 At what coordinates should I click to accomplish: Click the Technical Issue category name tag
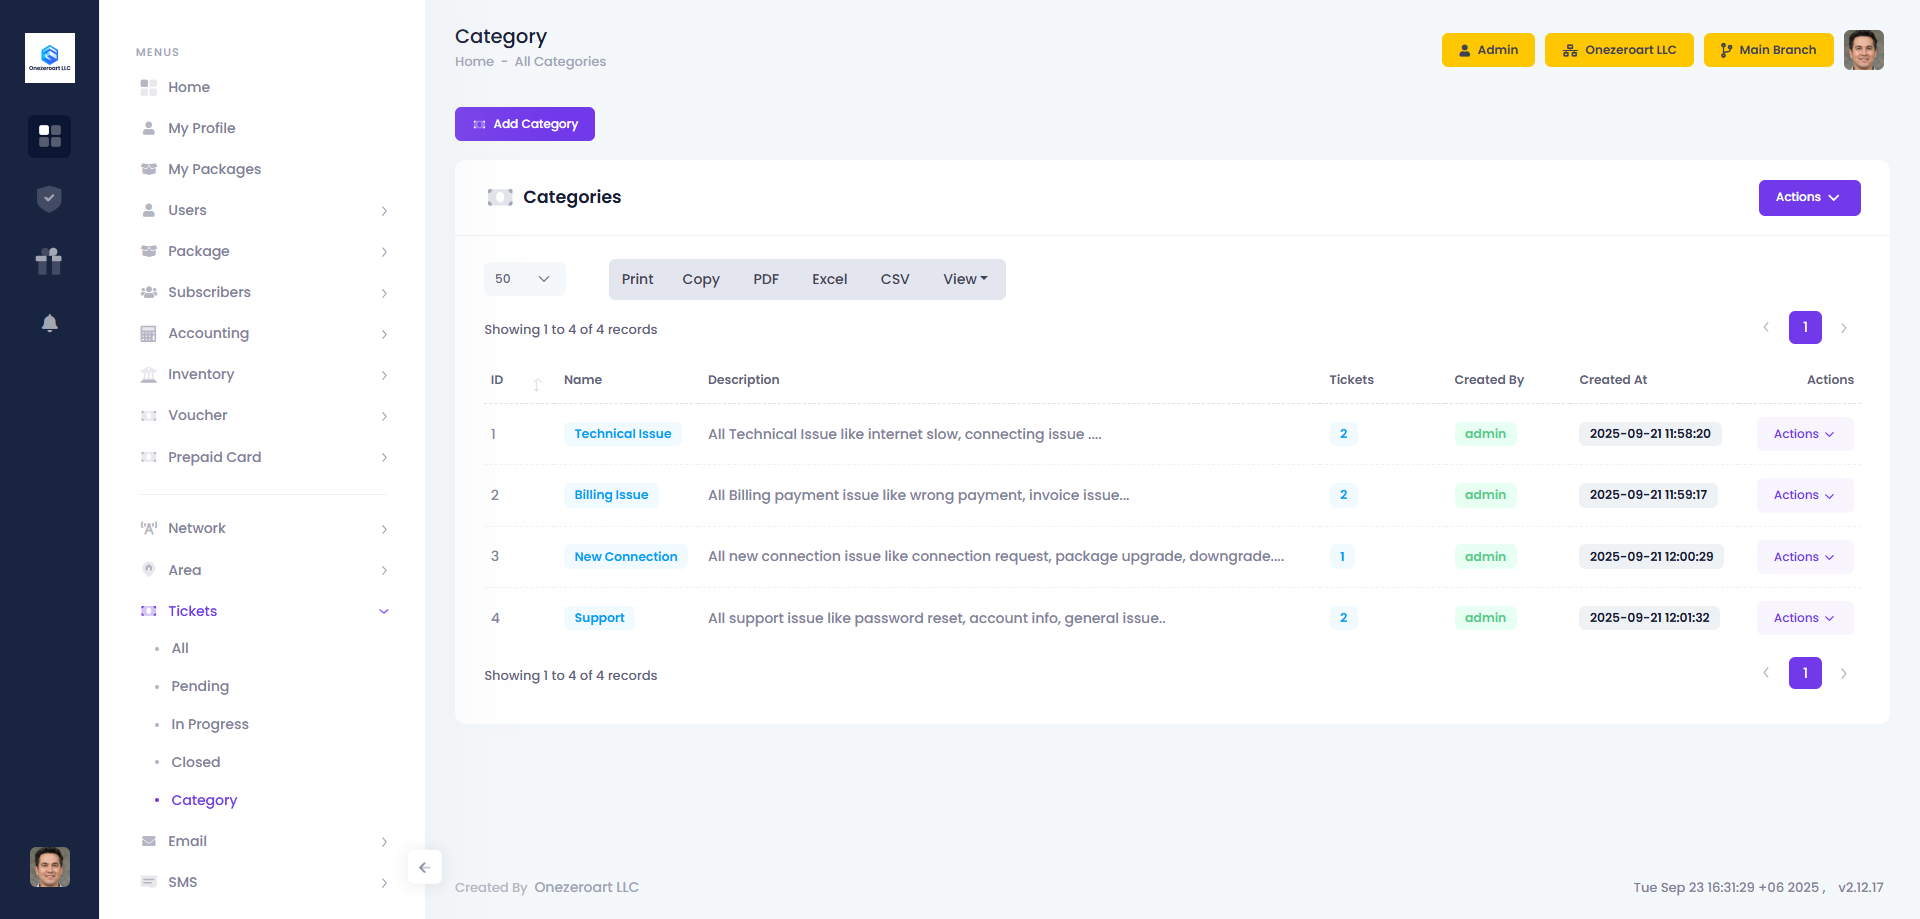[x=622, y=434]
